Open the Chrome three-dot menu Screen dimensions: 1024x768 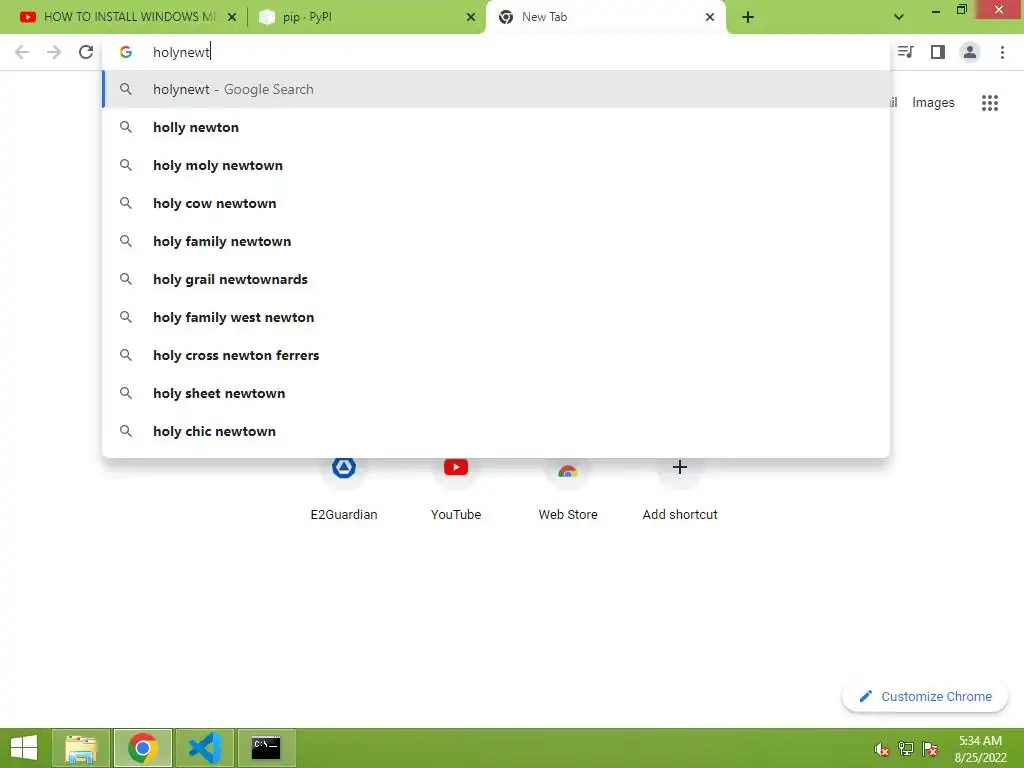click(1002, 52)
